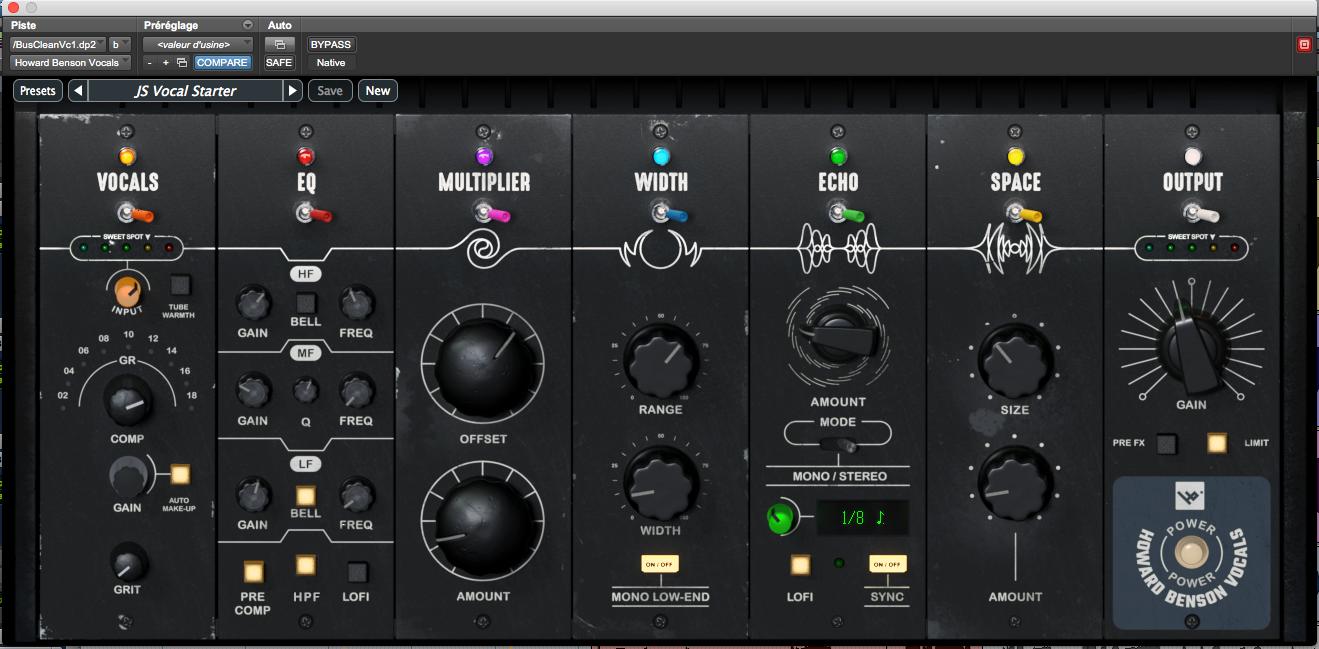Click the librarian 'b' icon next to the preset name
1319x649 pixels.
(117, 44)
